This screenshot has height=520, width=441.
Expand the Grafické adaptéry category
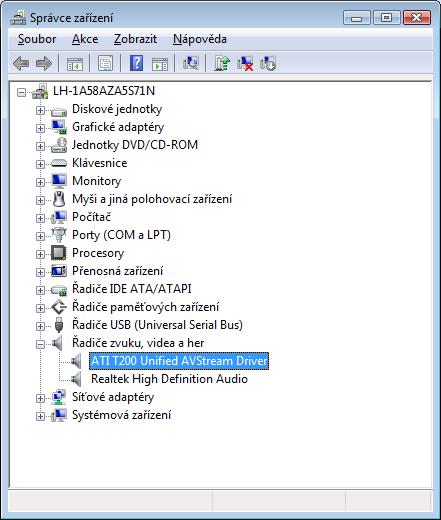[40, 128]
